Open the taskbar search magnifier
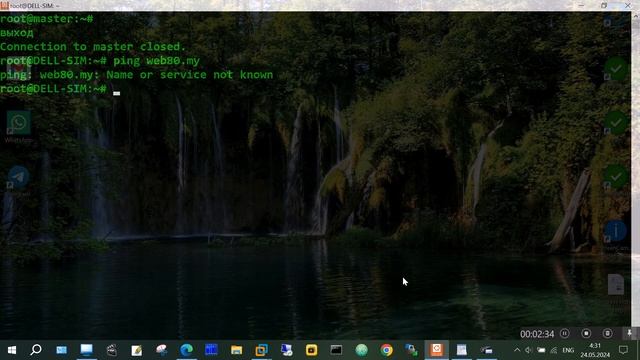Image resolution: width=640 pixels, height=360 pixels. (x=36, y=350)
